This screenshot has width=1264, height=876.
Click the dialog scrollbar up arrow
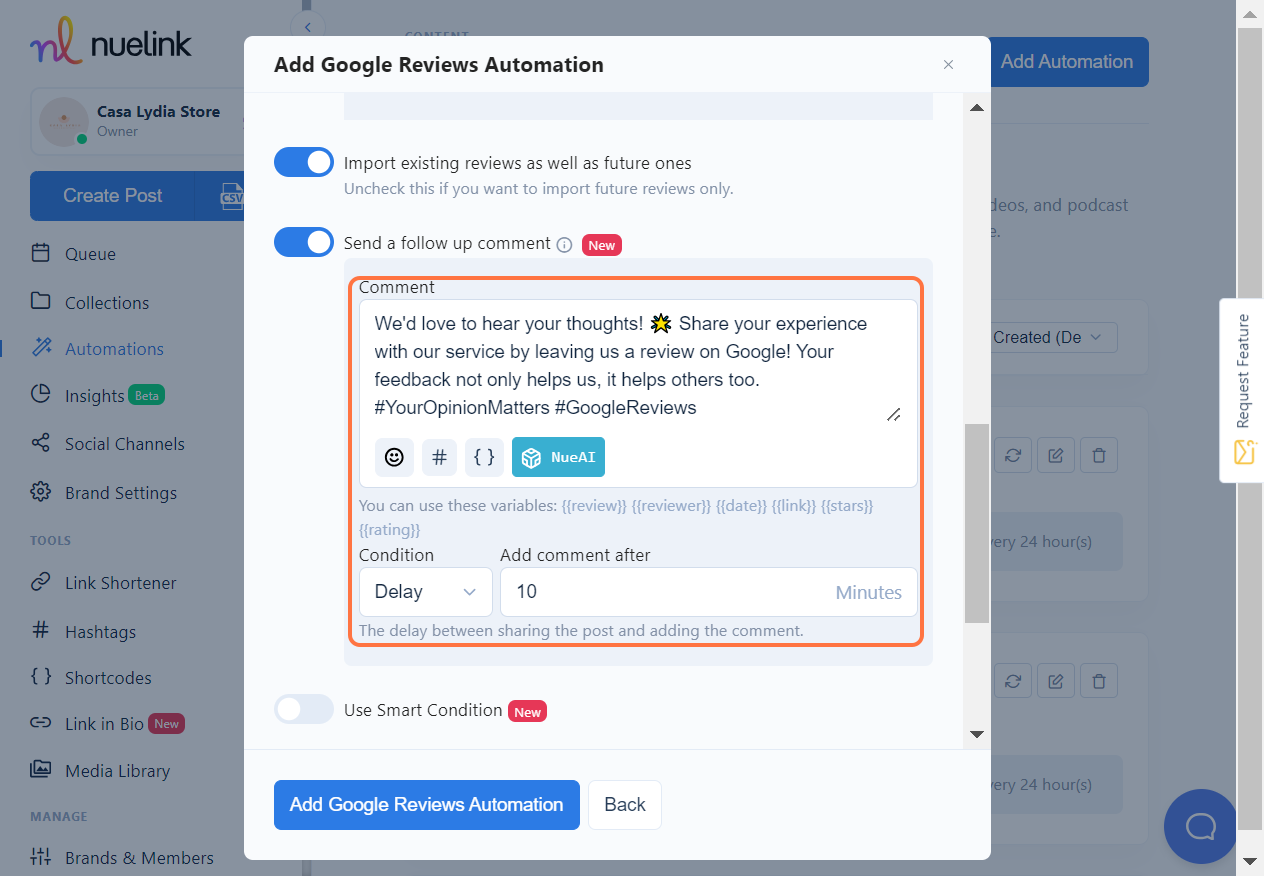(977, 107)
